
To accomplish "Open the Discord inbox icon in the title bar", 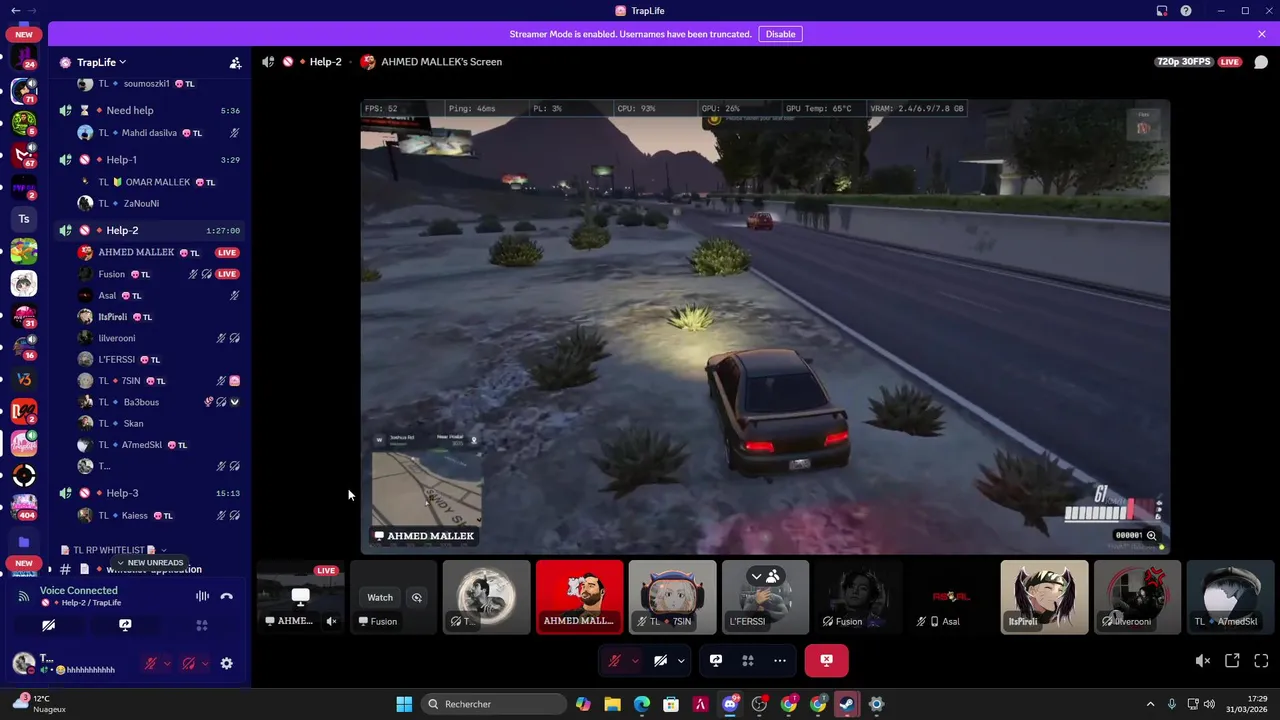I will tap(1162, 11).
